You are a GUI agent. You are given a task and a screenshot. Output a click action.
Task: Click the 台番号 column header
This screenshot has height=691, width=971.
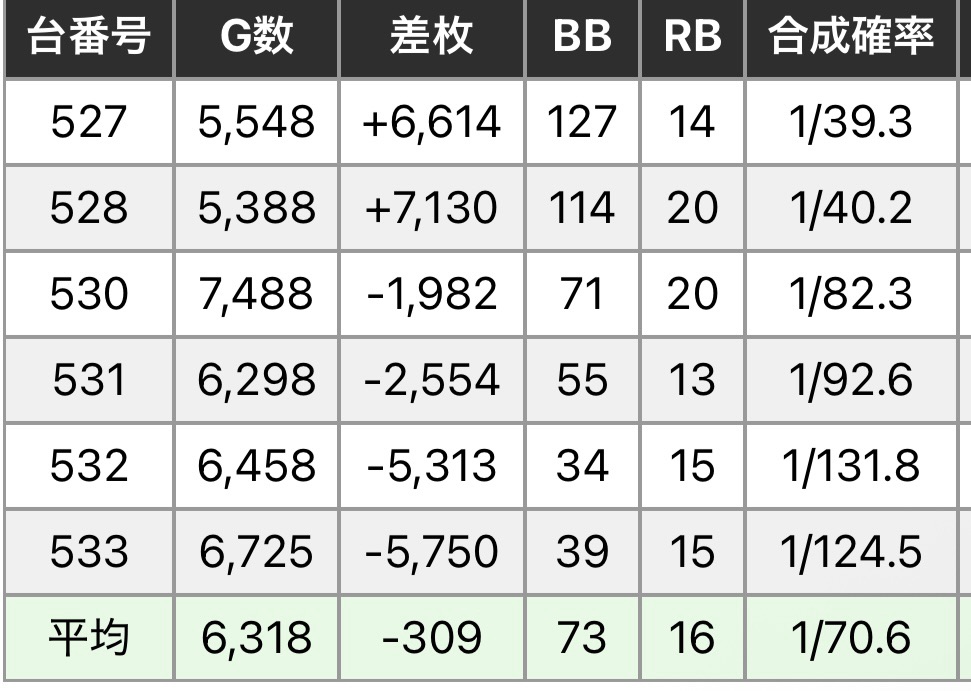[x=88, y=38]
